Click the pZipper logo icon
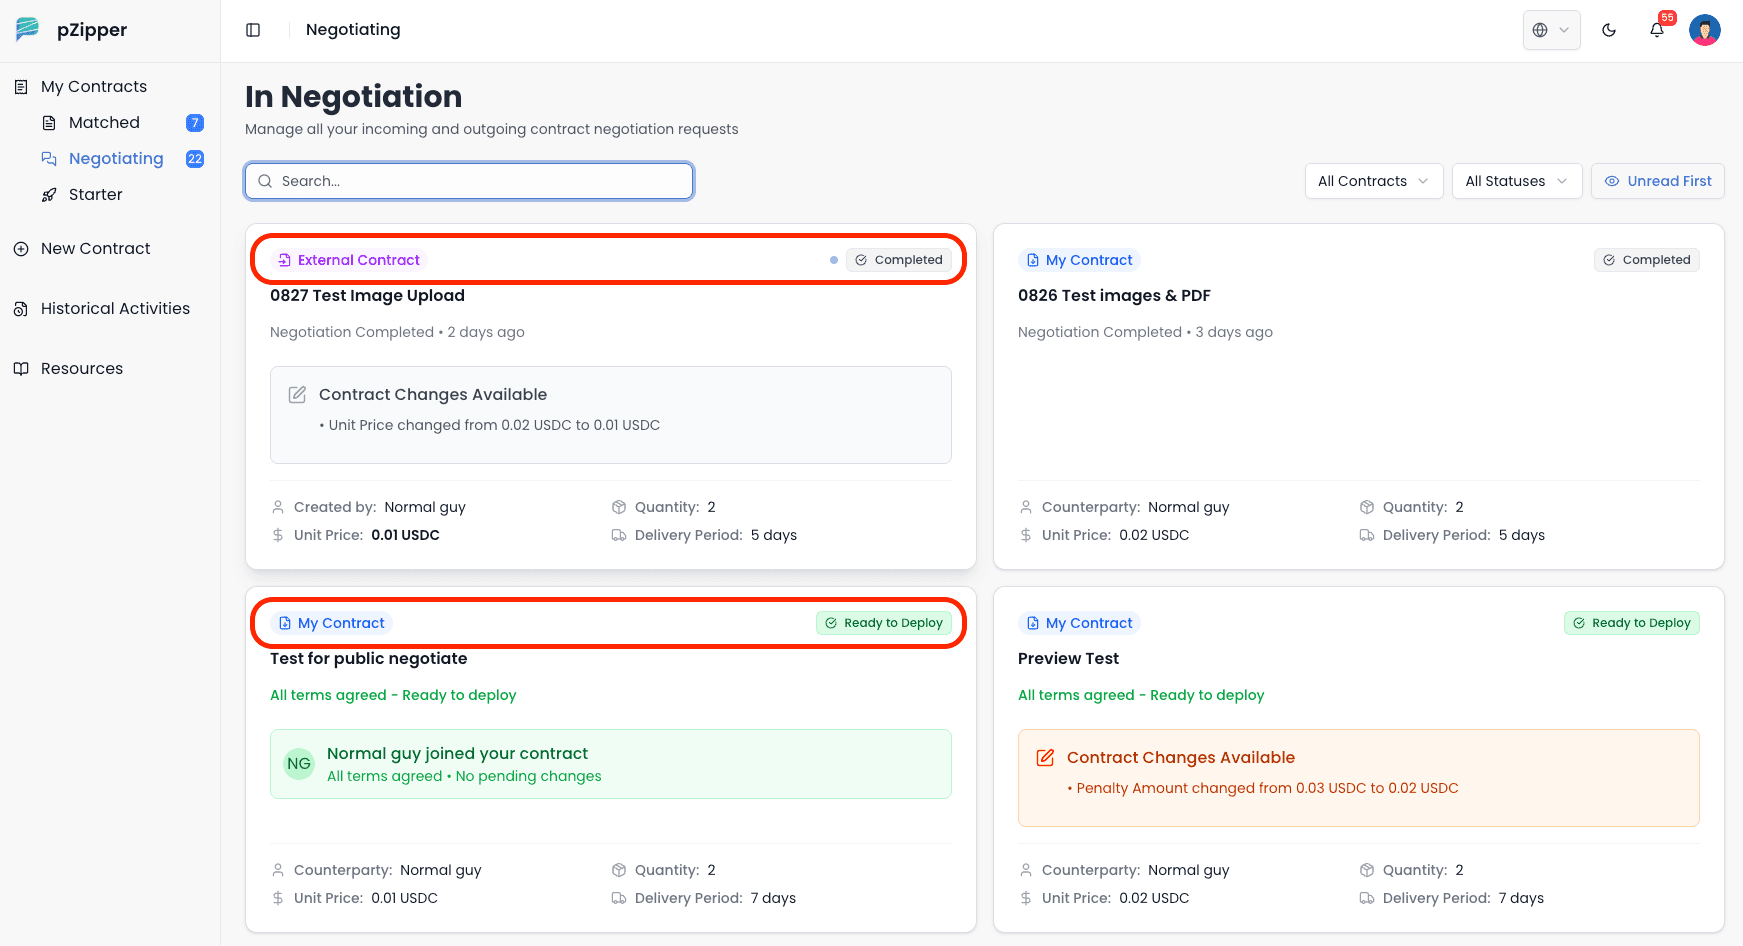 click(x=27, y=29)
